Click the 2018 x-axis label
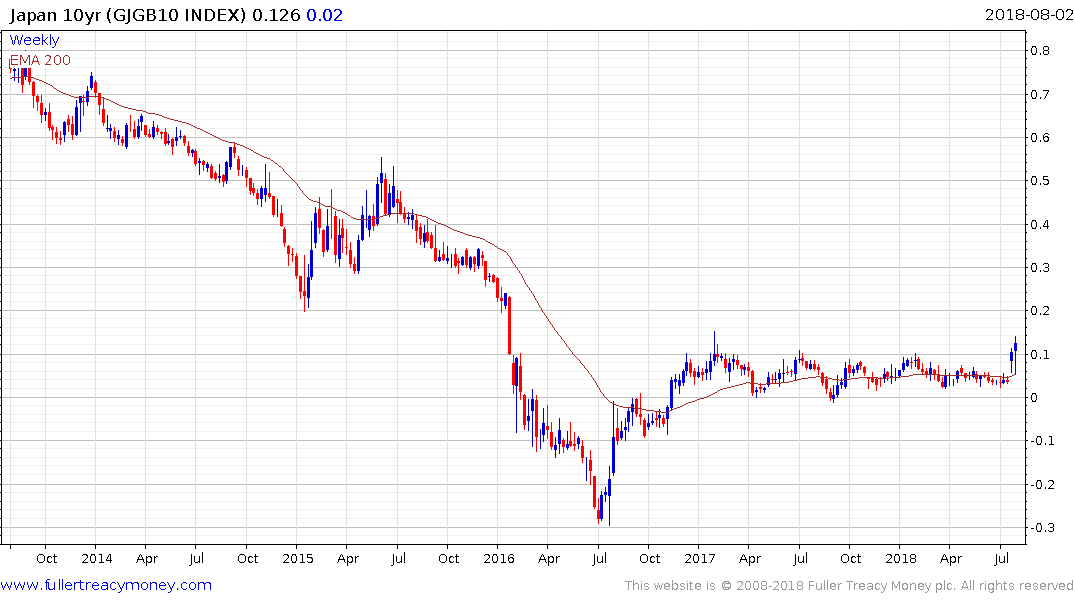This screenshot has width=1075, height=600. 900,559
